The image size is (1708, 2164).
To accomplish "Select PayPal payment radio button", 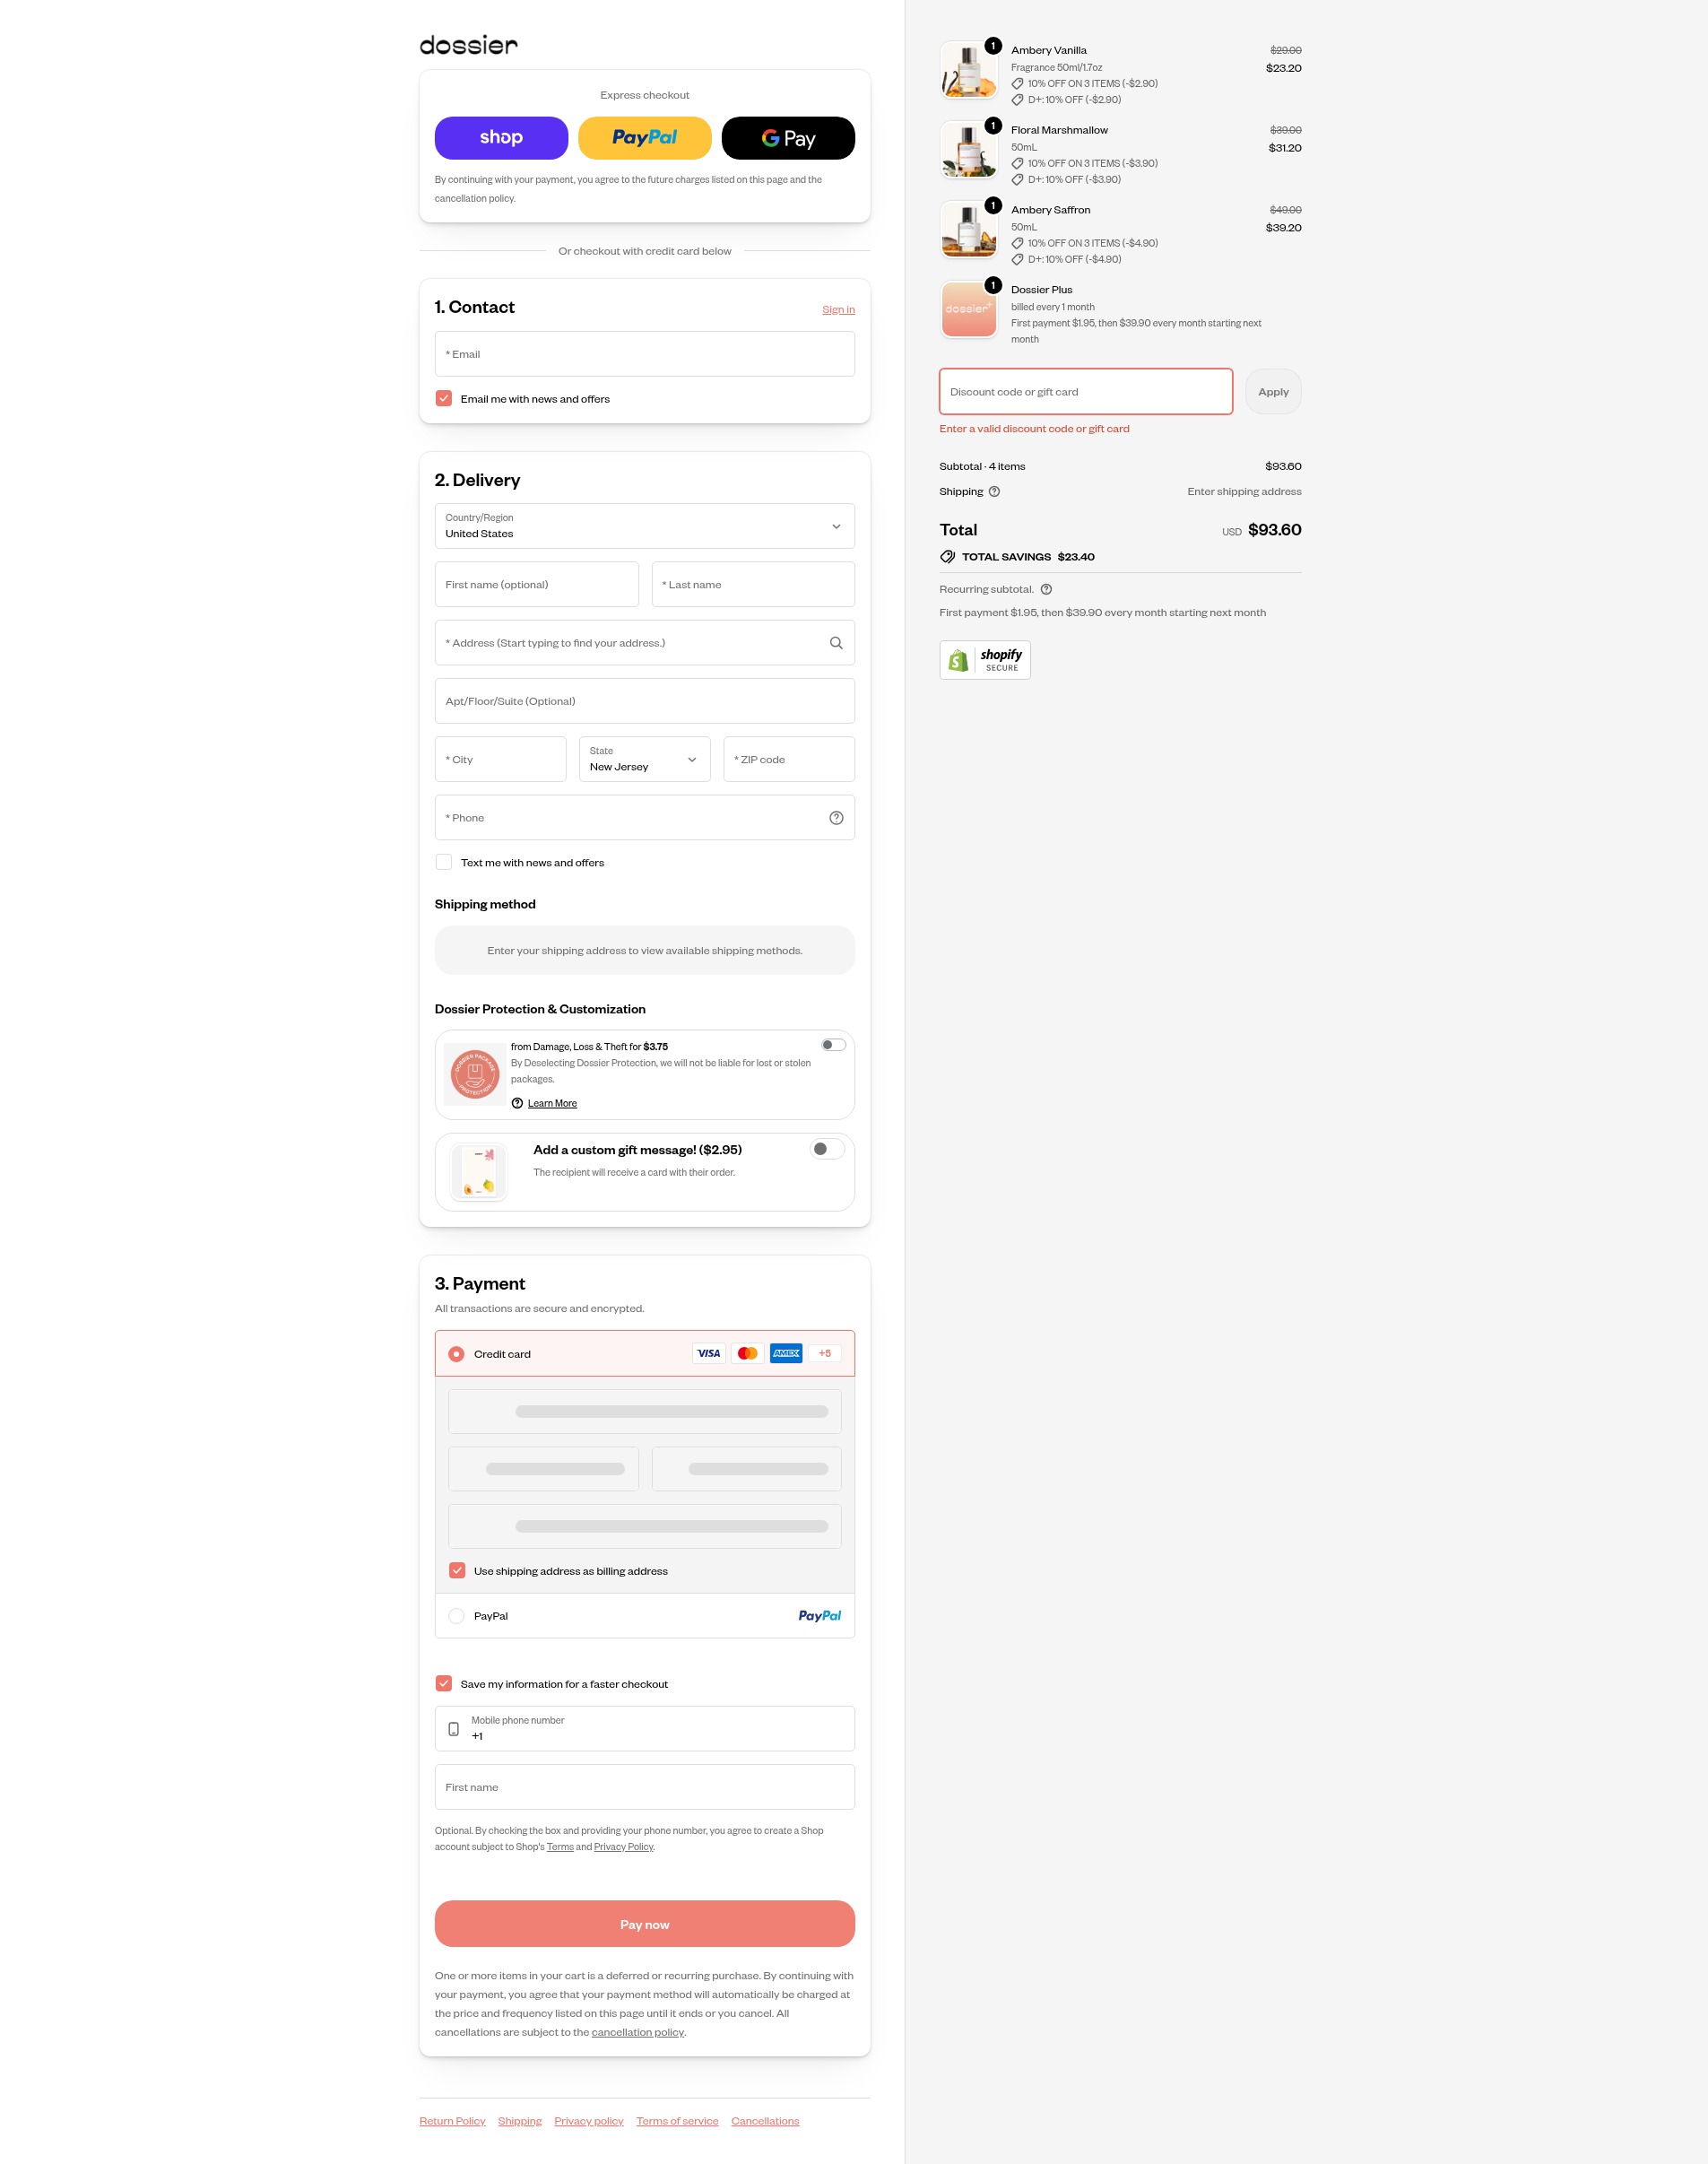I will coord(456,1616).
